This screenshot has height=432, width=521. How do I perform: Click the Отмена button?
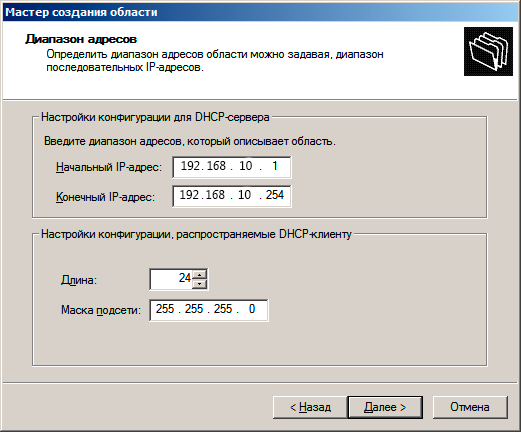pos(470,407)
